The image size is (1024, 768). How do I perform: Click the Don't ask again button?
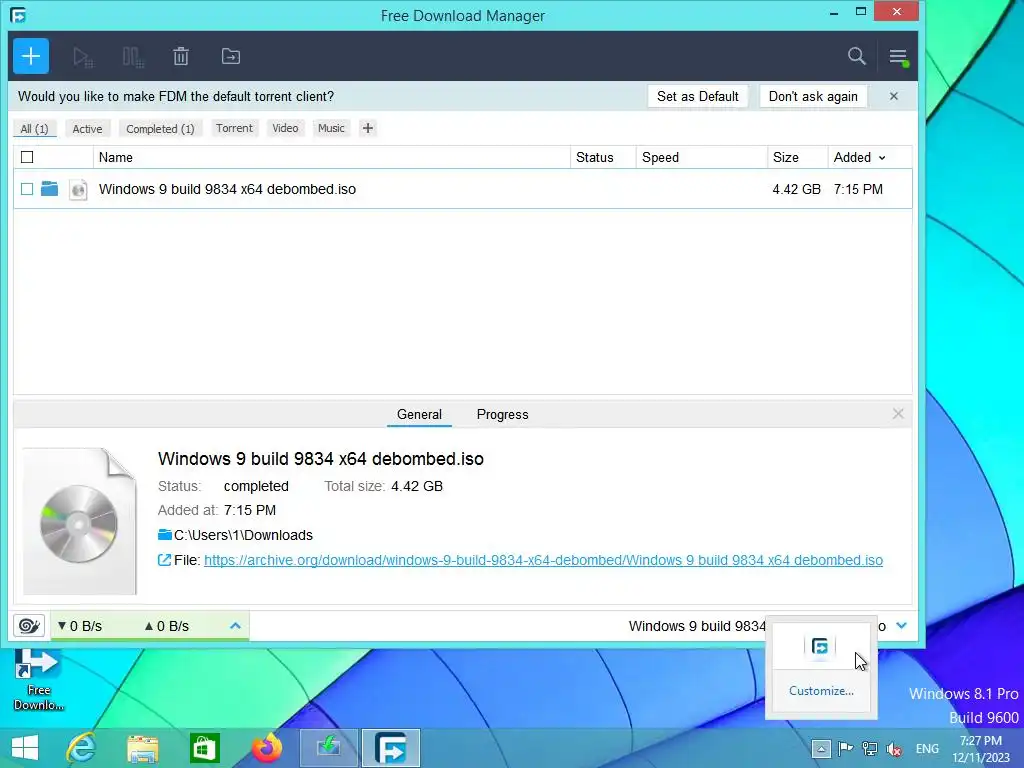point(813,97)
